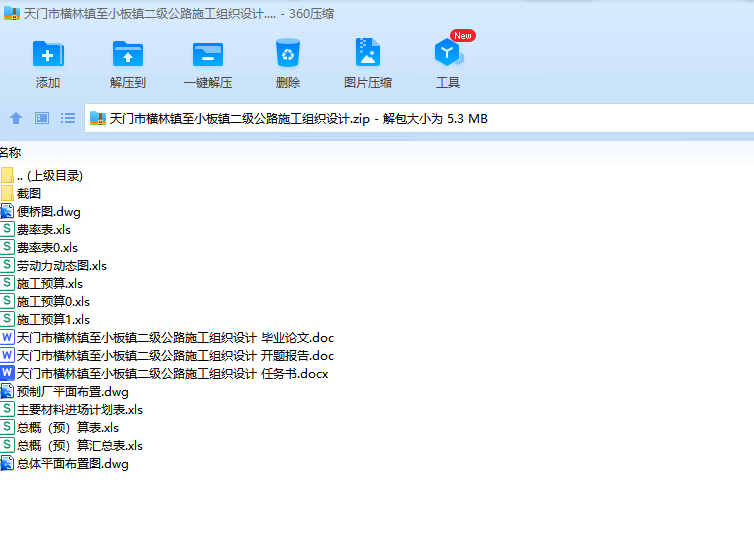Select file 施工预算.xls
Screen dimensions: 754x548
41,284
